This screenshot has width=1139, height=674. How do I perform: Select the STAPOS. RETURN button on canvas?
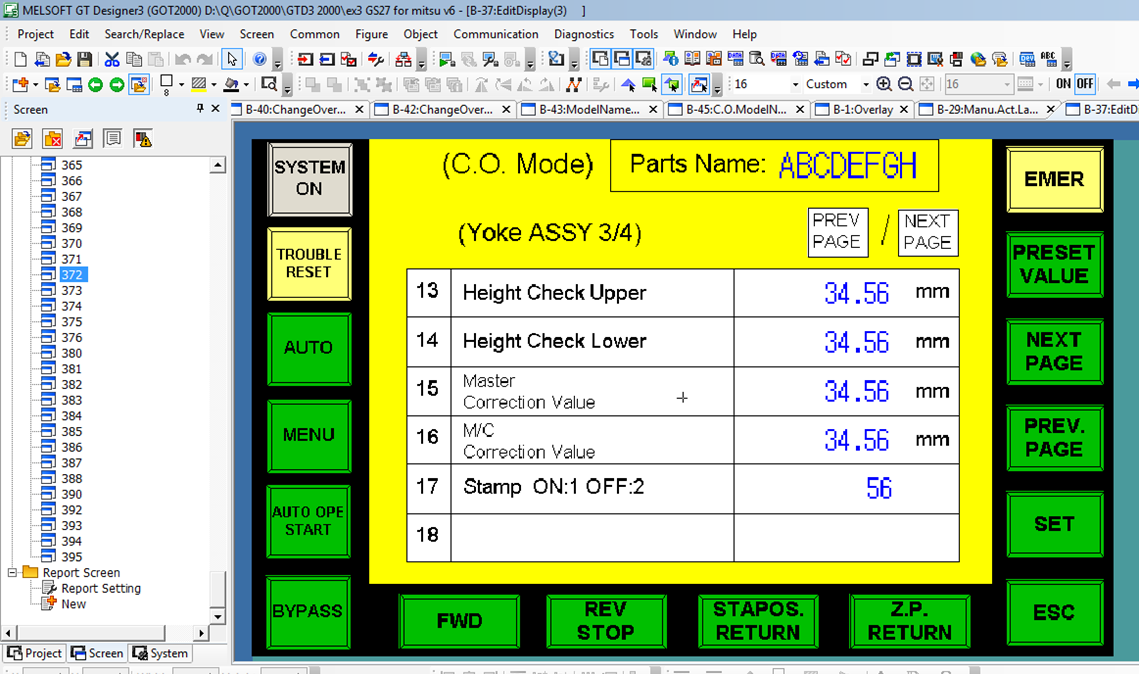[758, 621]
